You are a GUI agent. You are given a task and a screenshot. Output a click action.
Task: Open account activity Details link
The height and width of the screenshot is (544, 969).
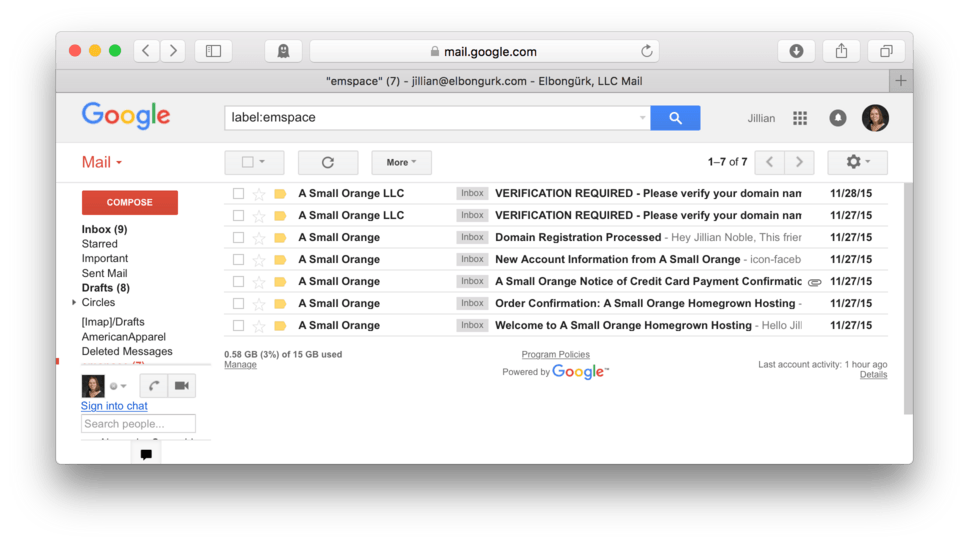pyautogui.click(x=873, y=375)
